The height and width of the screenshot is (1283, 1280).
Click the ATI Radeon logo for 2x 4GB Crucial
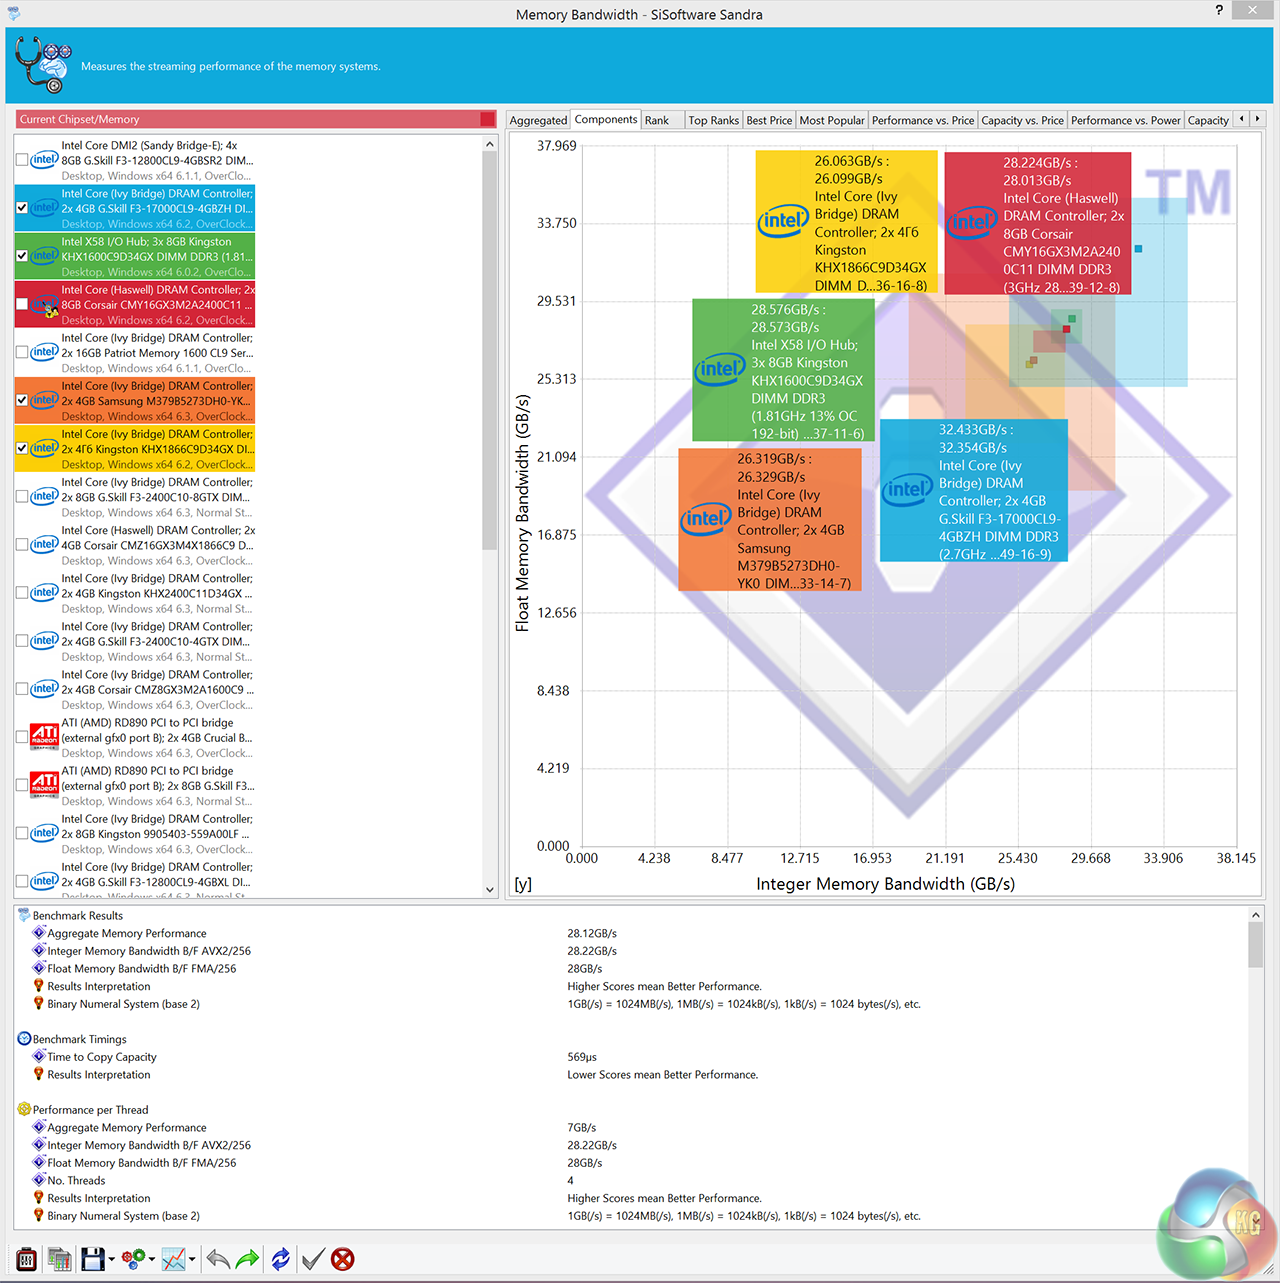point(44,737)
